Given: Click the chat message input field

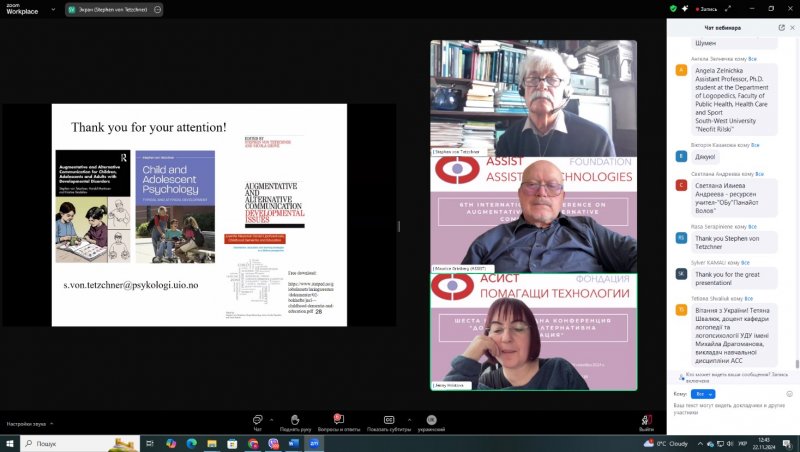Looking at the screenshot, I should coord(730,410).
